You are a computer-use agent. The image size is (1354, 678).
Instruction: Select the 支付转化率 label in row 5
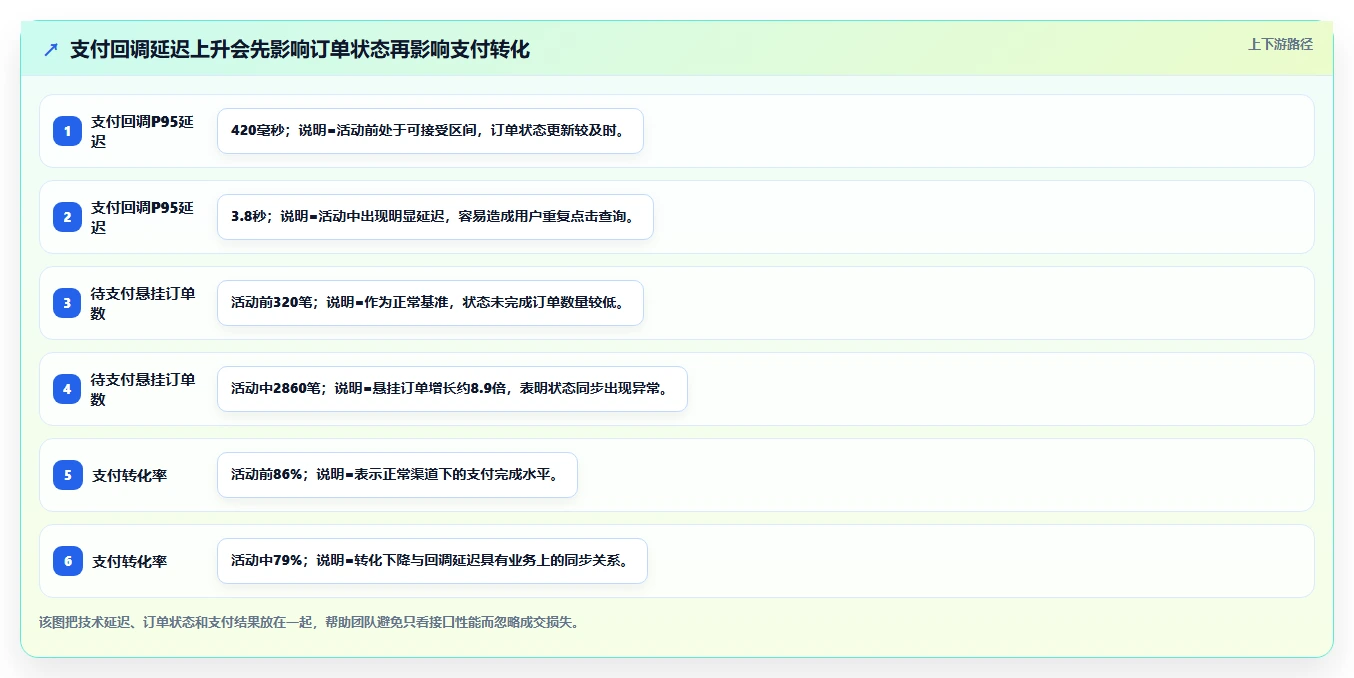point(130,475)
